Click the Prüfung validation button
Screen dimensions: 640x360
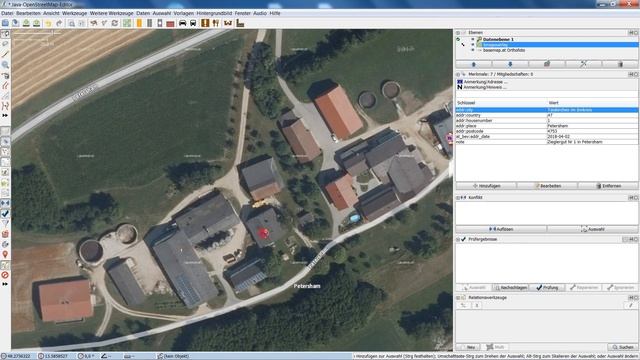(547, 288)
